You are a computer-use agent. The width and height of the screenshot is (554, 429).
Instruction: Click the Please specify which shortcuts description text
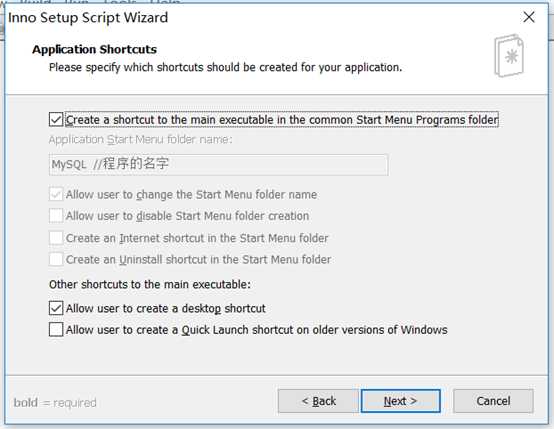[x=225, y=67]
